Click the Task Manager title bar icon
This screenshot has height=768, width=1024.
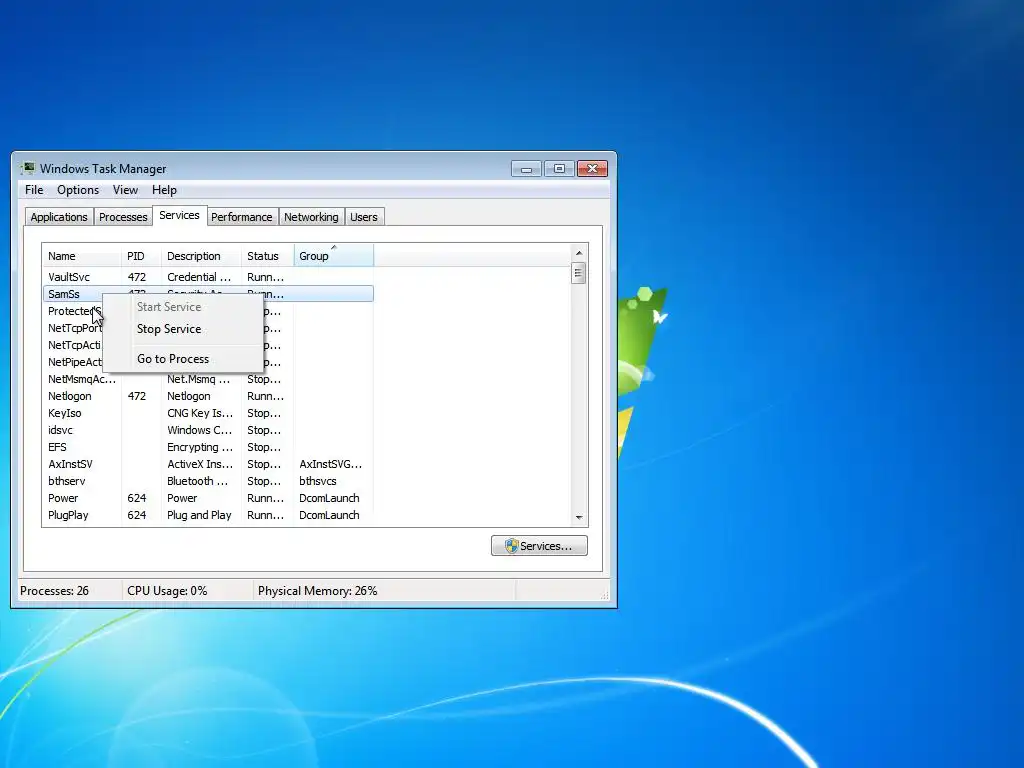coord(27,168)
